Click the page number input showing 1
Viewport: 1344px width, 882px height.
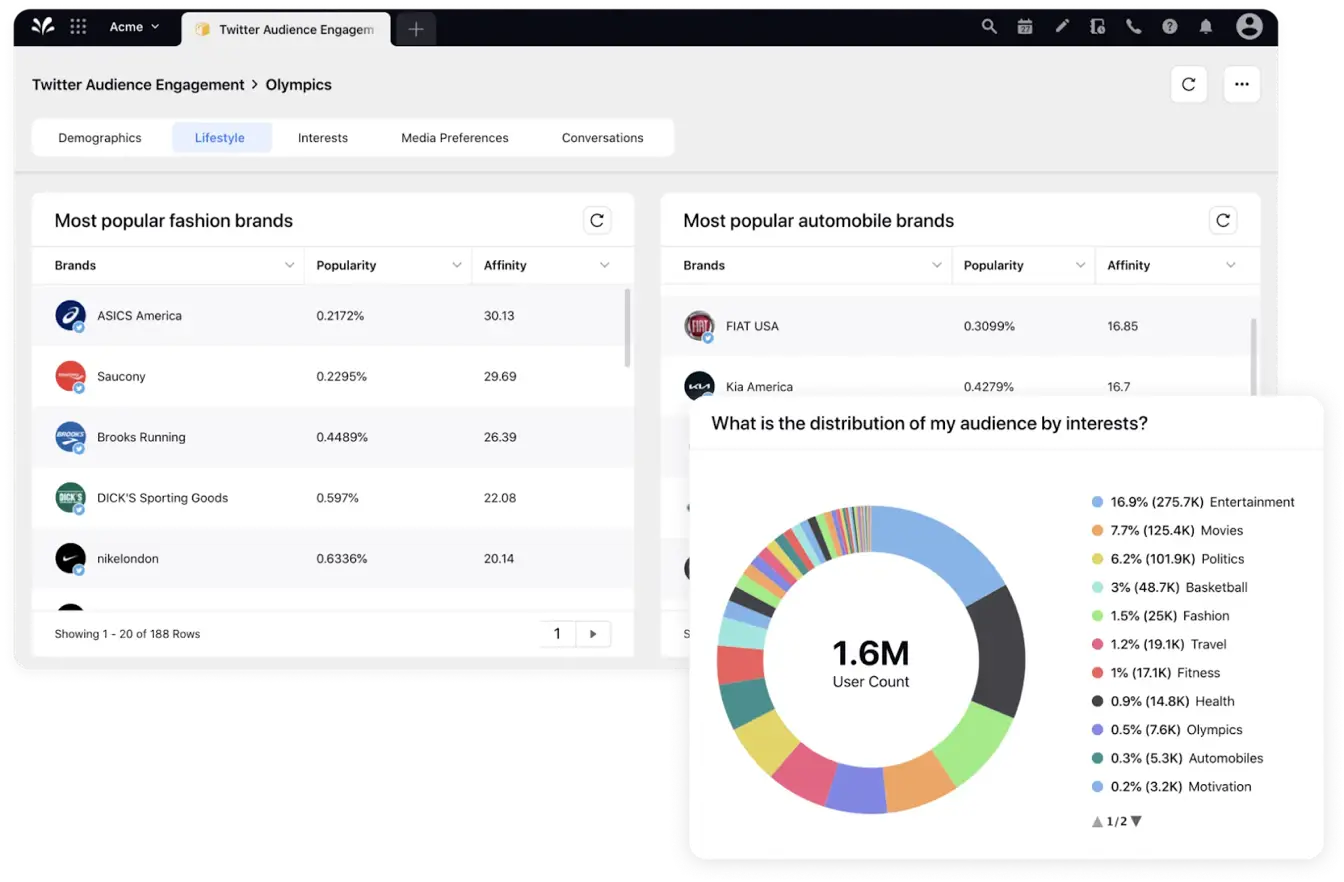[x=557, y=633]
